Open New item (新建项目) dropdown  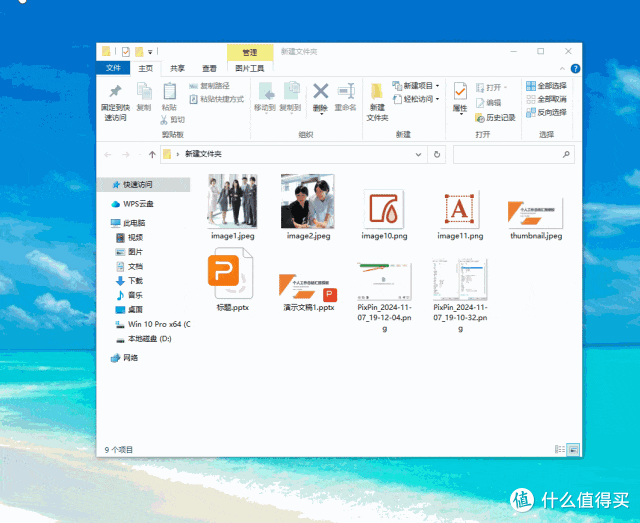pos(416,86)
